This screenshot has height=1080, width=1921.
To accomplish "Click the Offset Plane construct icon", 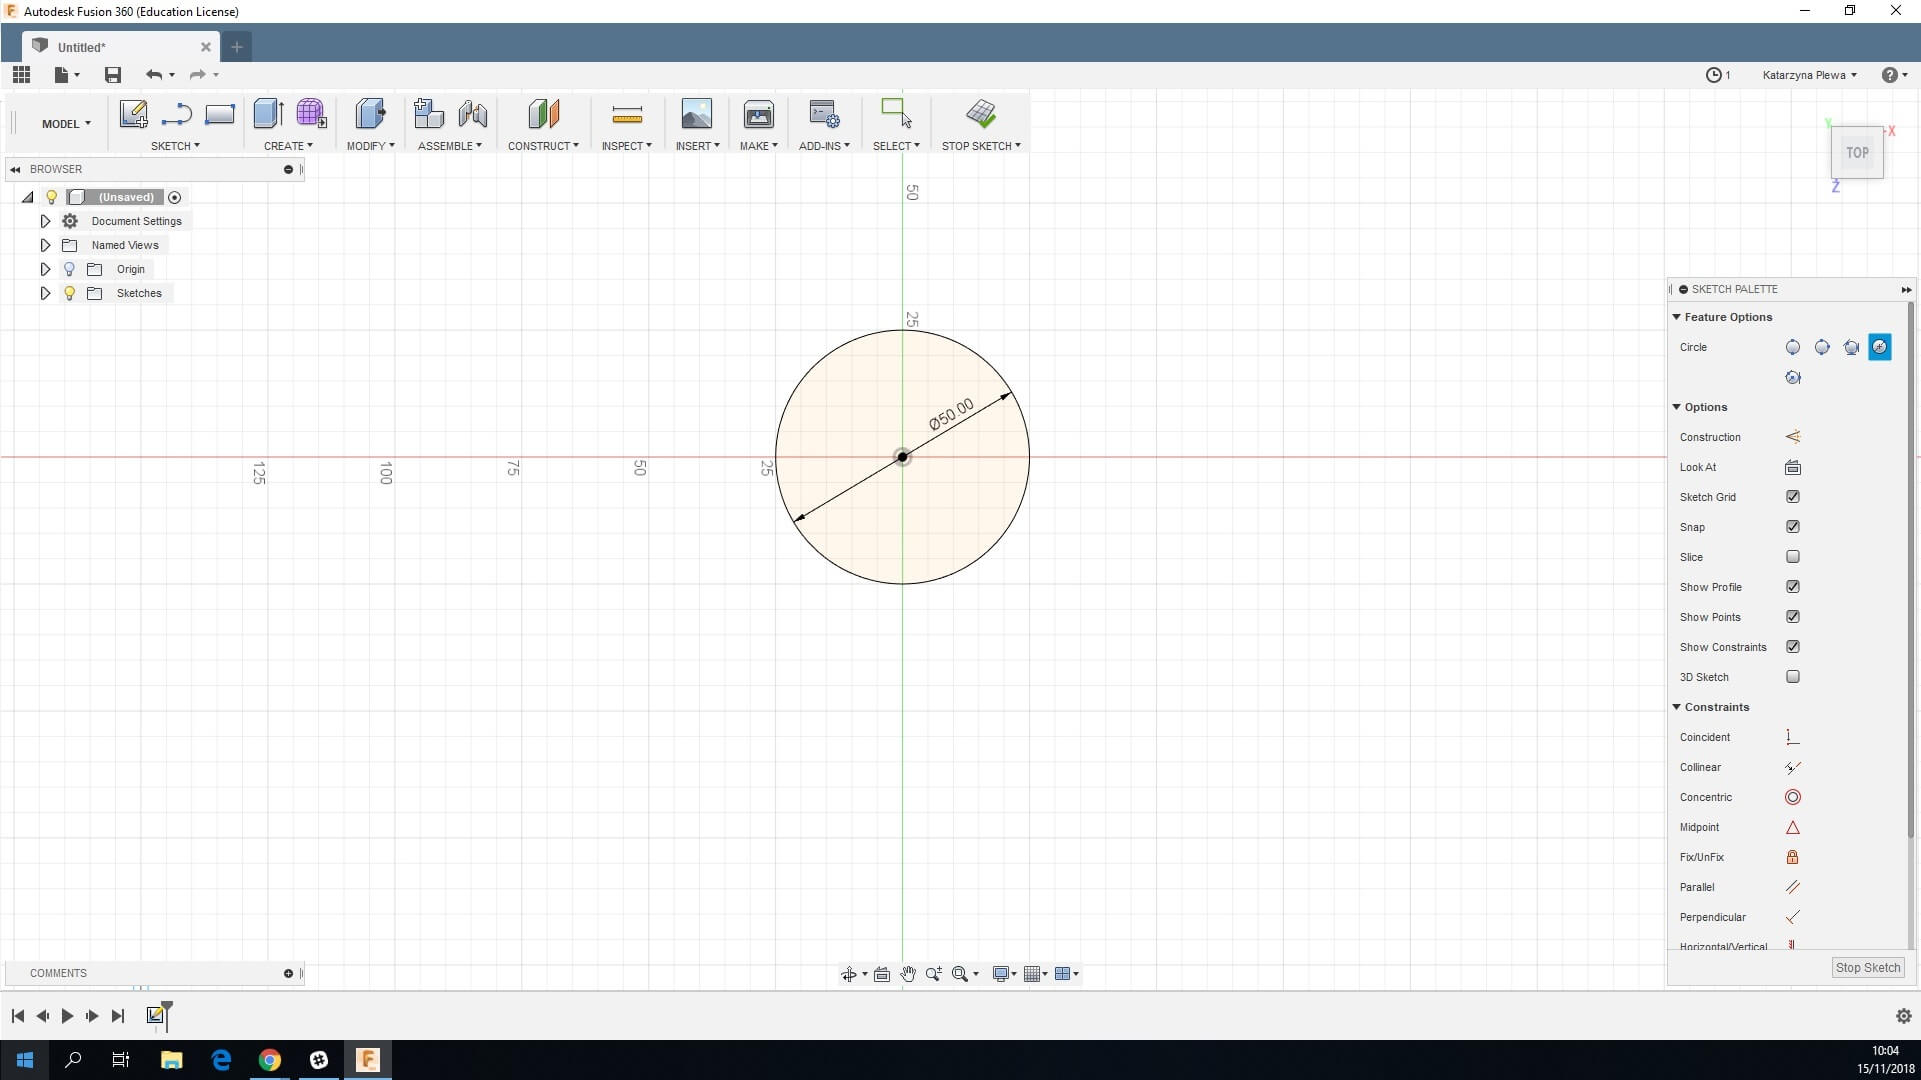I will coord(544,114).
